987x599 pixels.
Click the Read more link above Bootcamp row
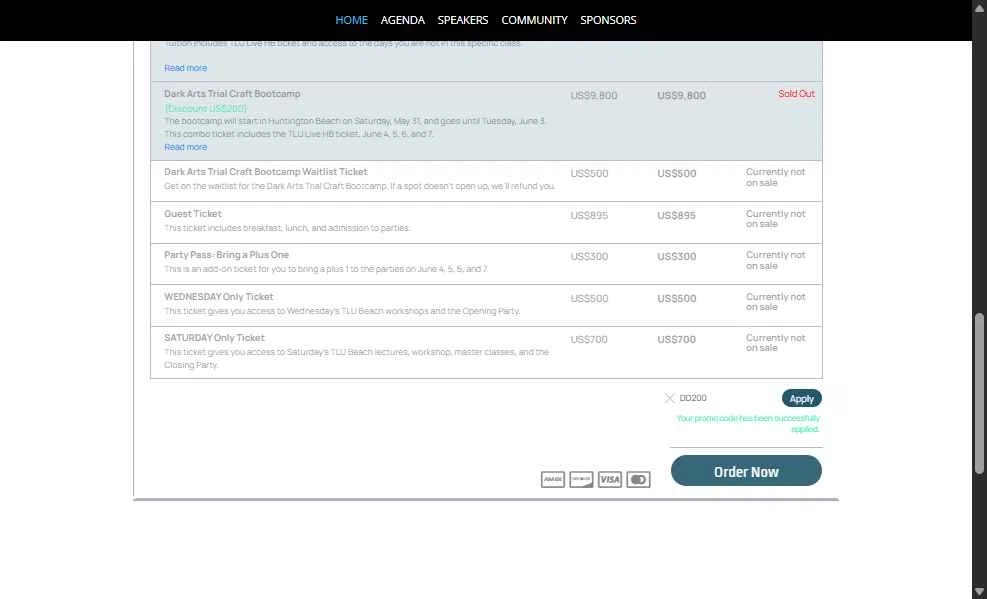click(186, 68)
